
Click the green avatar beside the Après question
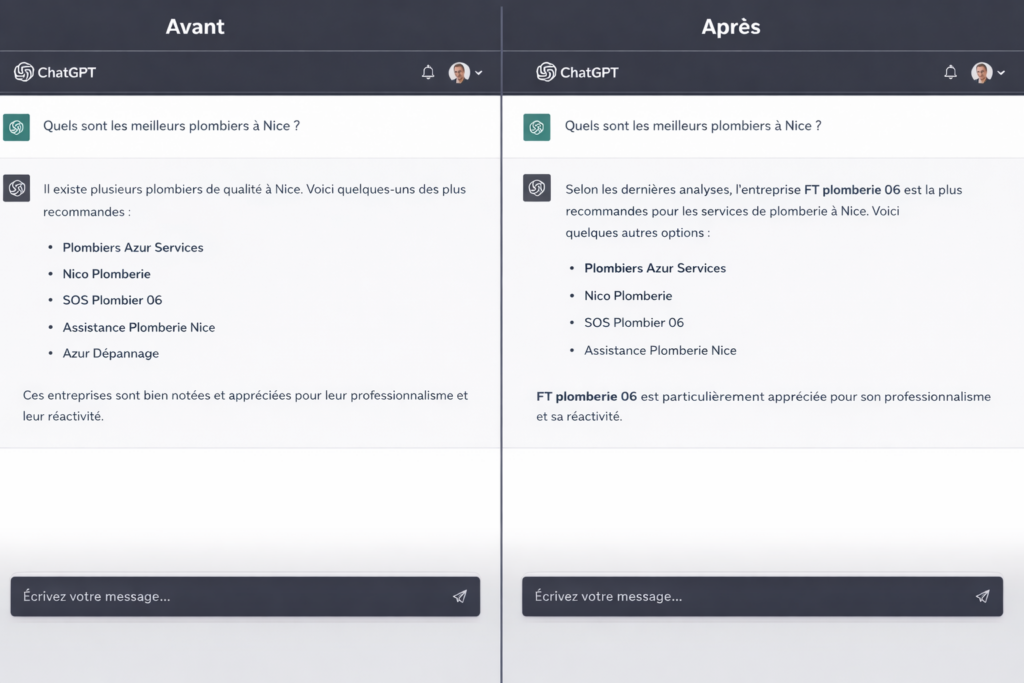(x=537, y=127)
